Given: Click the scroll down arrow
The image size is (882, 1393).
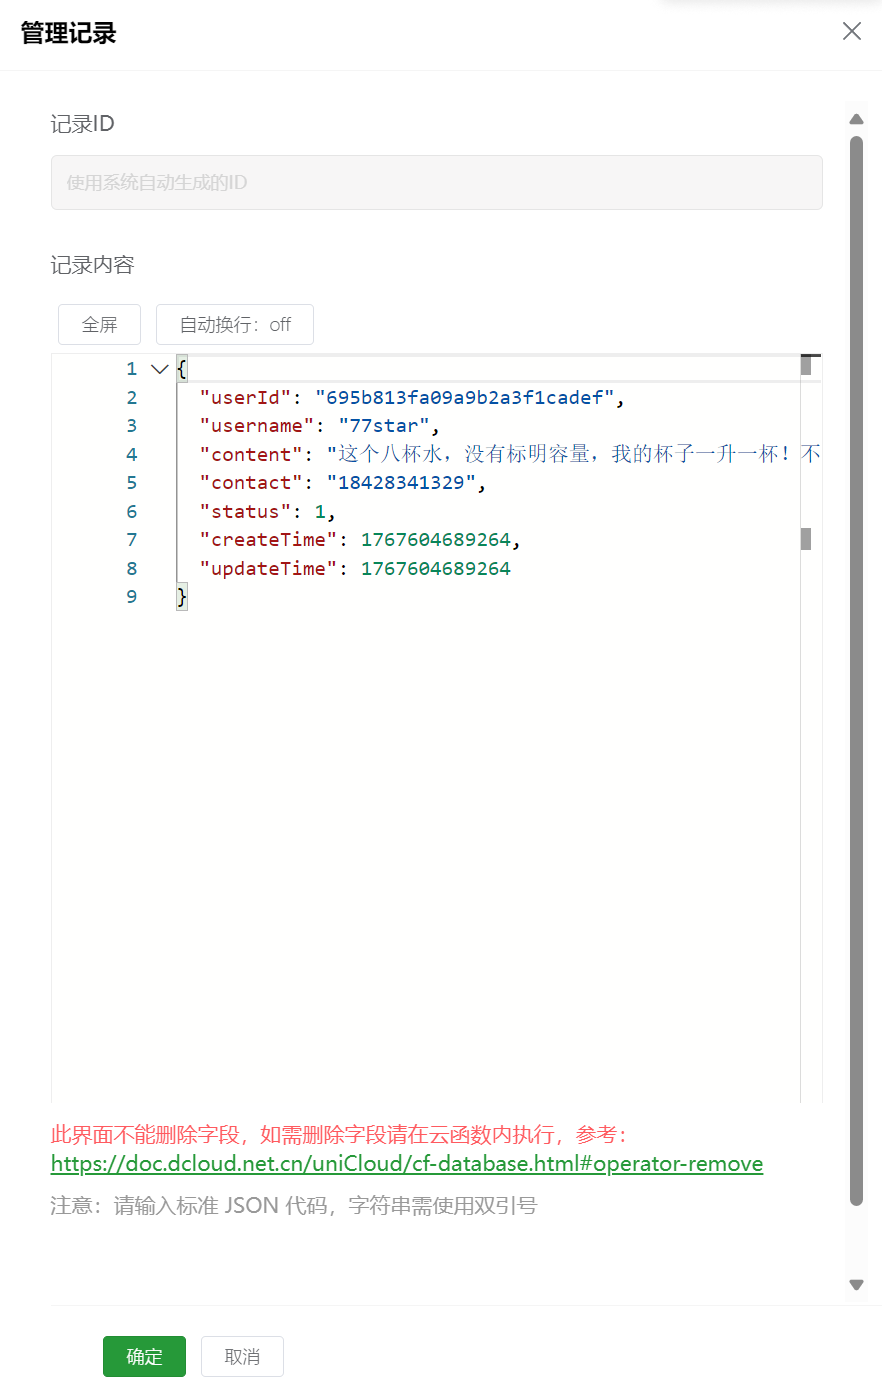Looking at the screenshot, I should point(856,1285).
